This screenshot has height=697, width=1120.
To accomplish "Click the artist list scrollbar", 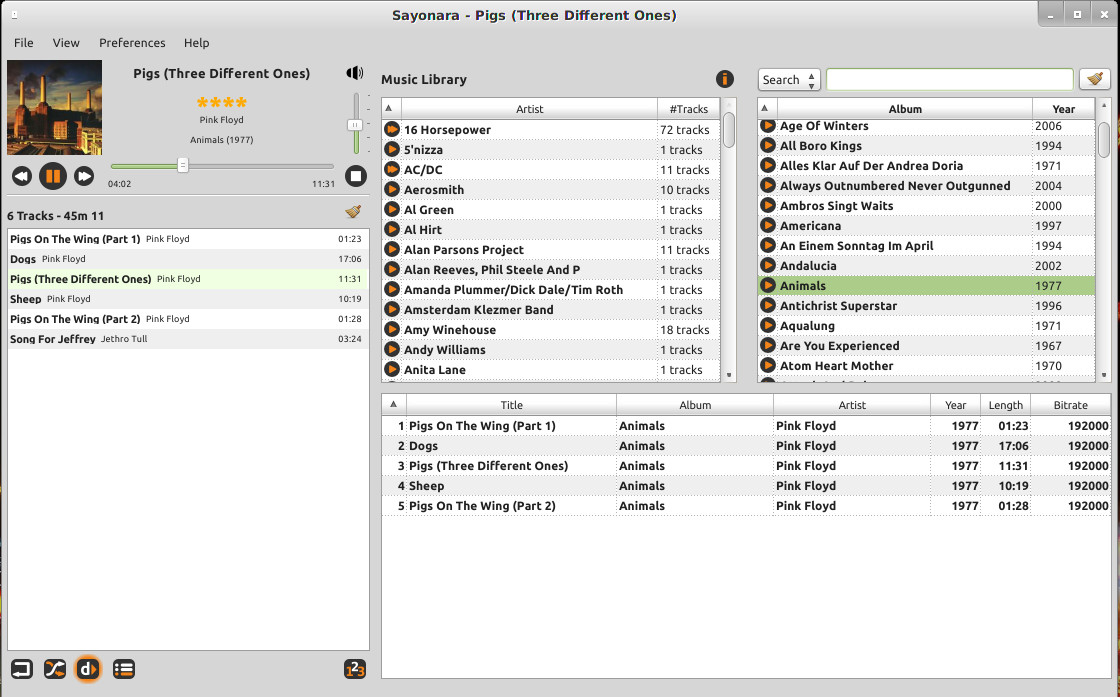I will (729, 129).
